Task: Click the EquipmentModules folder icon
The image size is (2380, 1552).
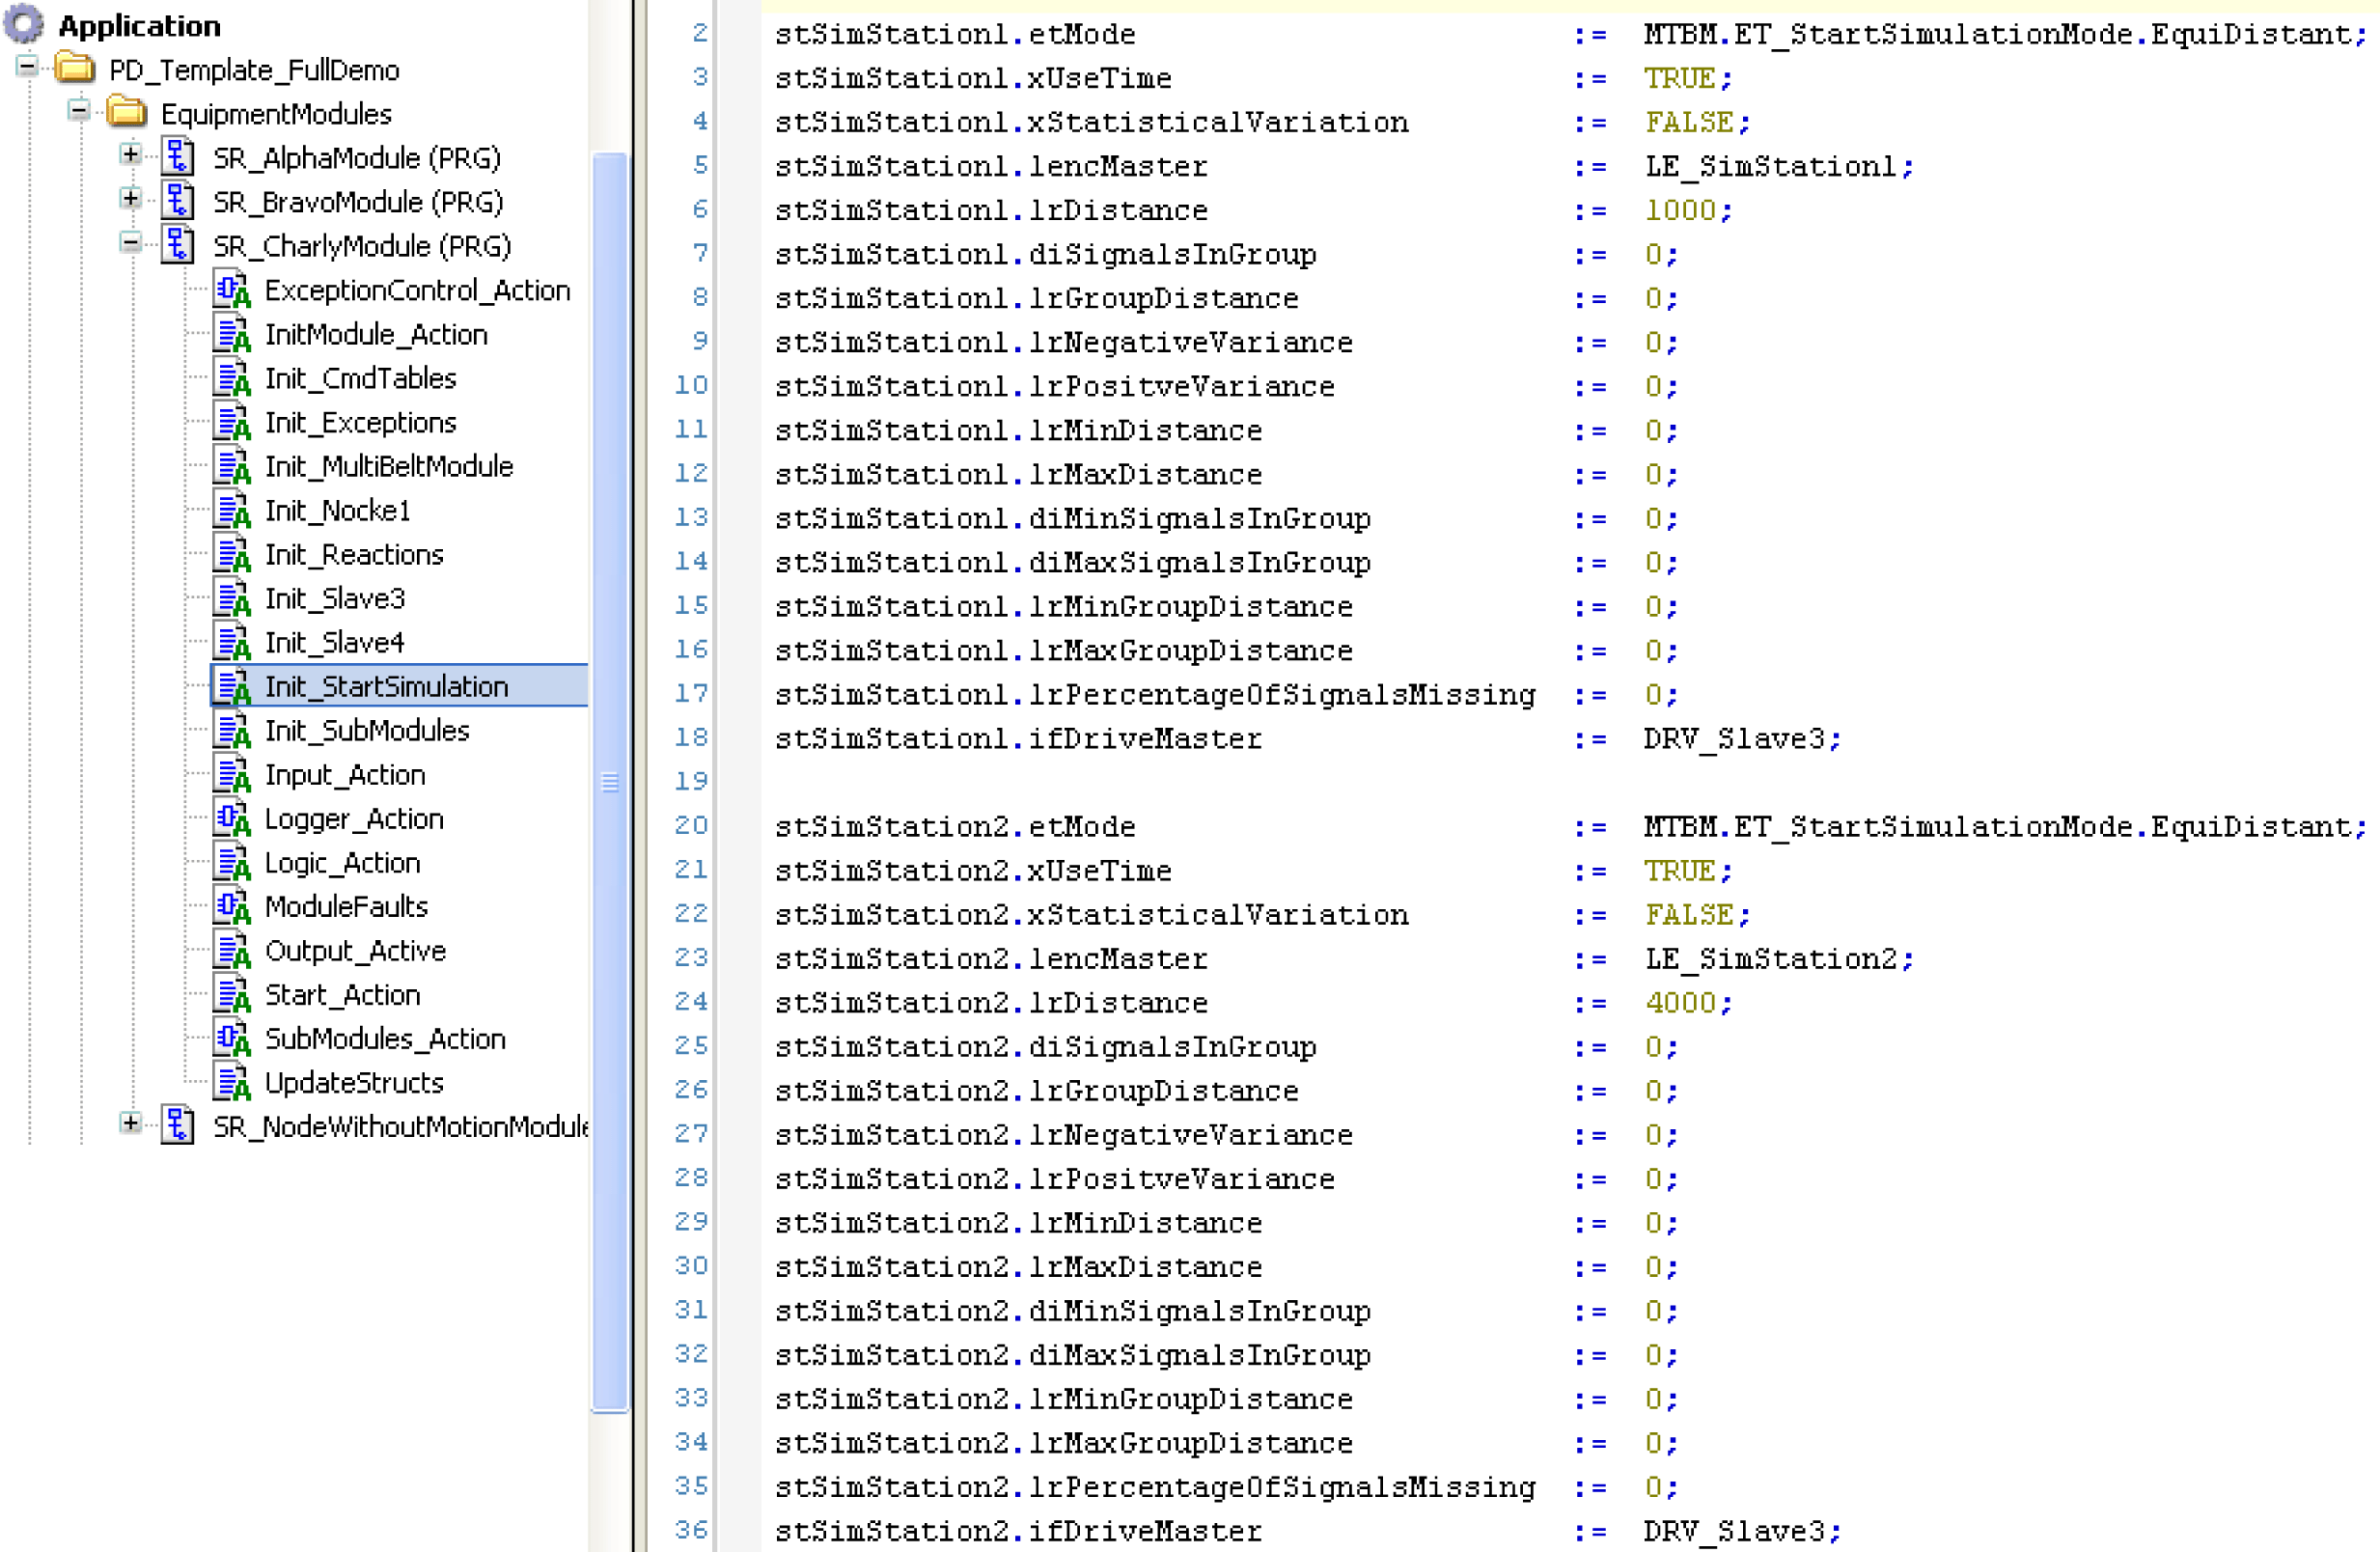Action: pyautogui.click(x=127, y=113)
